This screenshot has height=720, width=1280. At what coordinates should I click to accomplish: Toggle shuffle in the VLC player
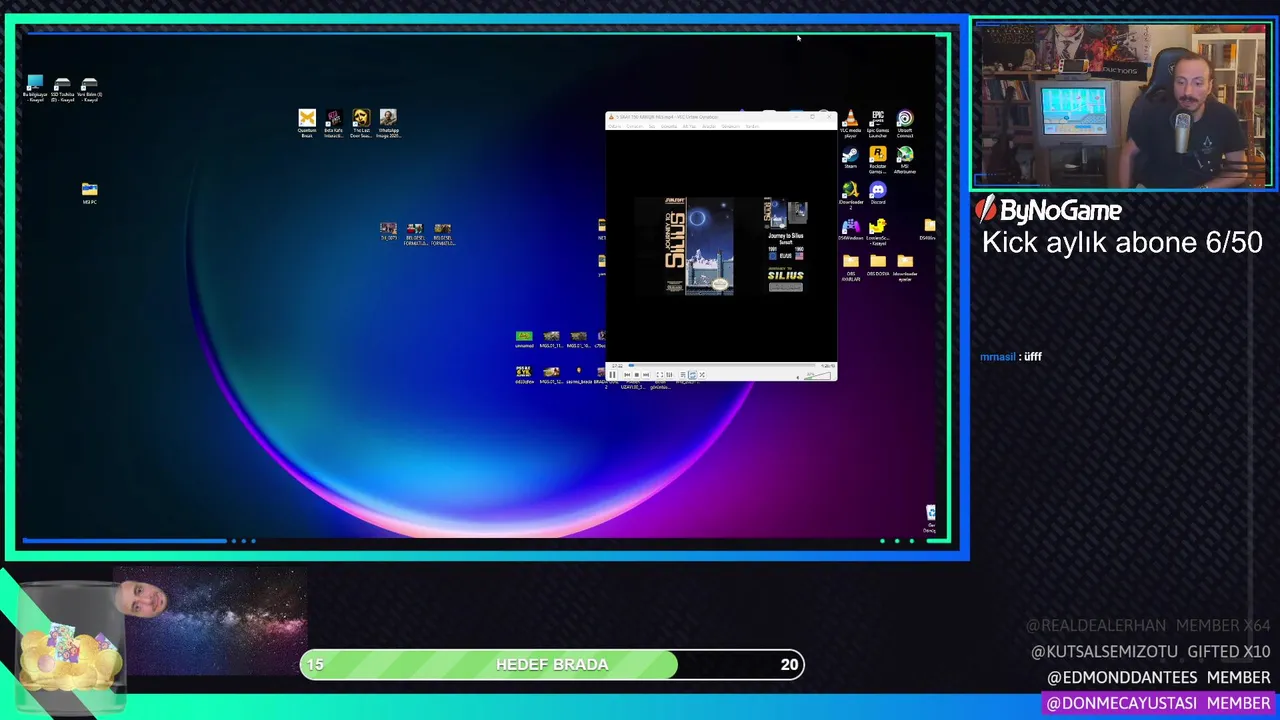tap(702, 375)
